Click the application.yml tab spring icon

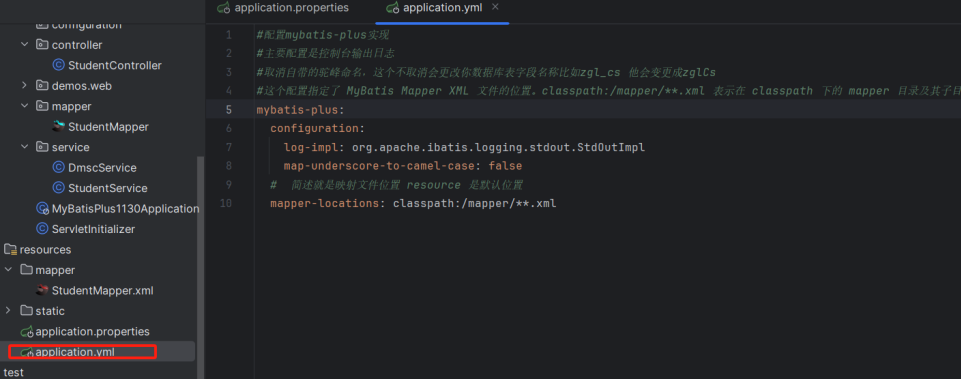[x=392, y=9]
